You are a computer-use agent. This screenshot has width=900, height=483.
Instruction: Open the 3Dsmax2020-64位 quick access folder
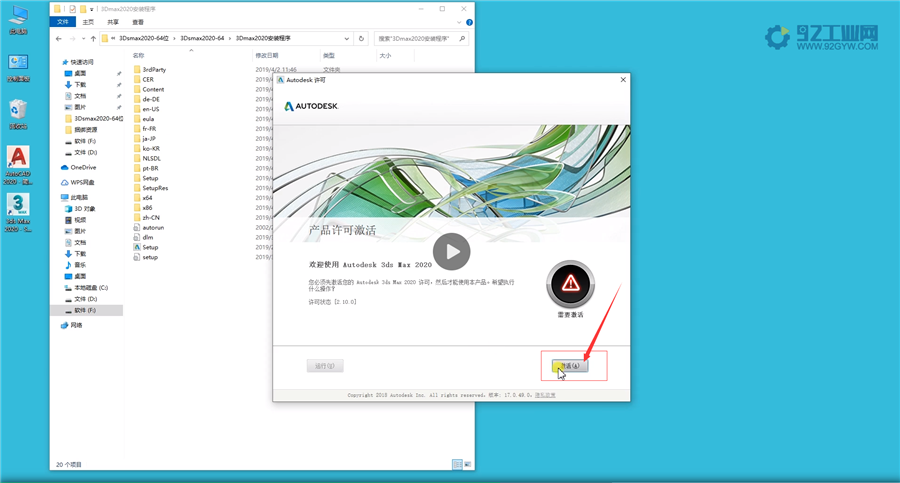coord(93,118)
